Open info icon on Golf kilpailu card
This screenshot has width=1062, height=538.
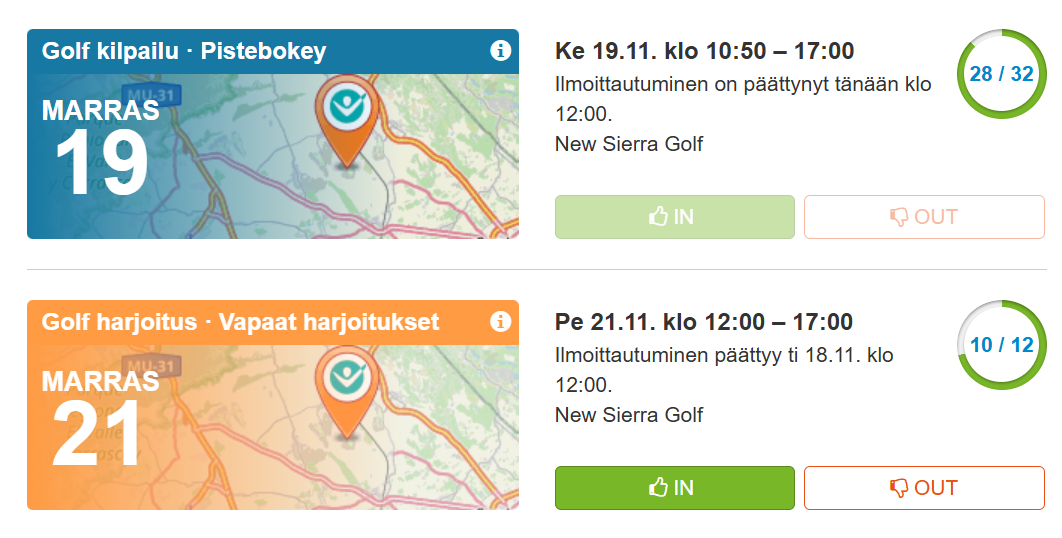[501, 51]
